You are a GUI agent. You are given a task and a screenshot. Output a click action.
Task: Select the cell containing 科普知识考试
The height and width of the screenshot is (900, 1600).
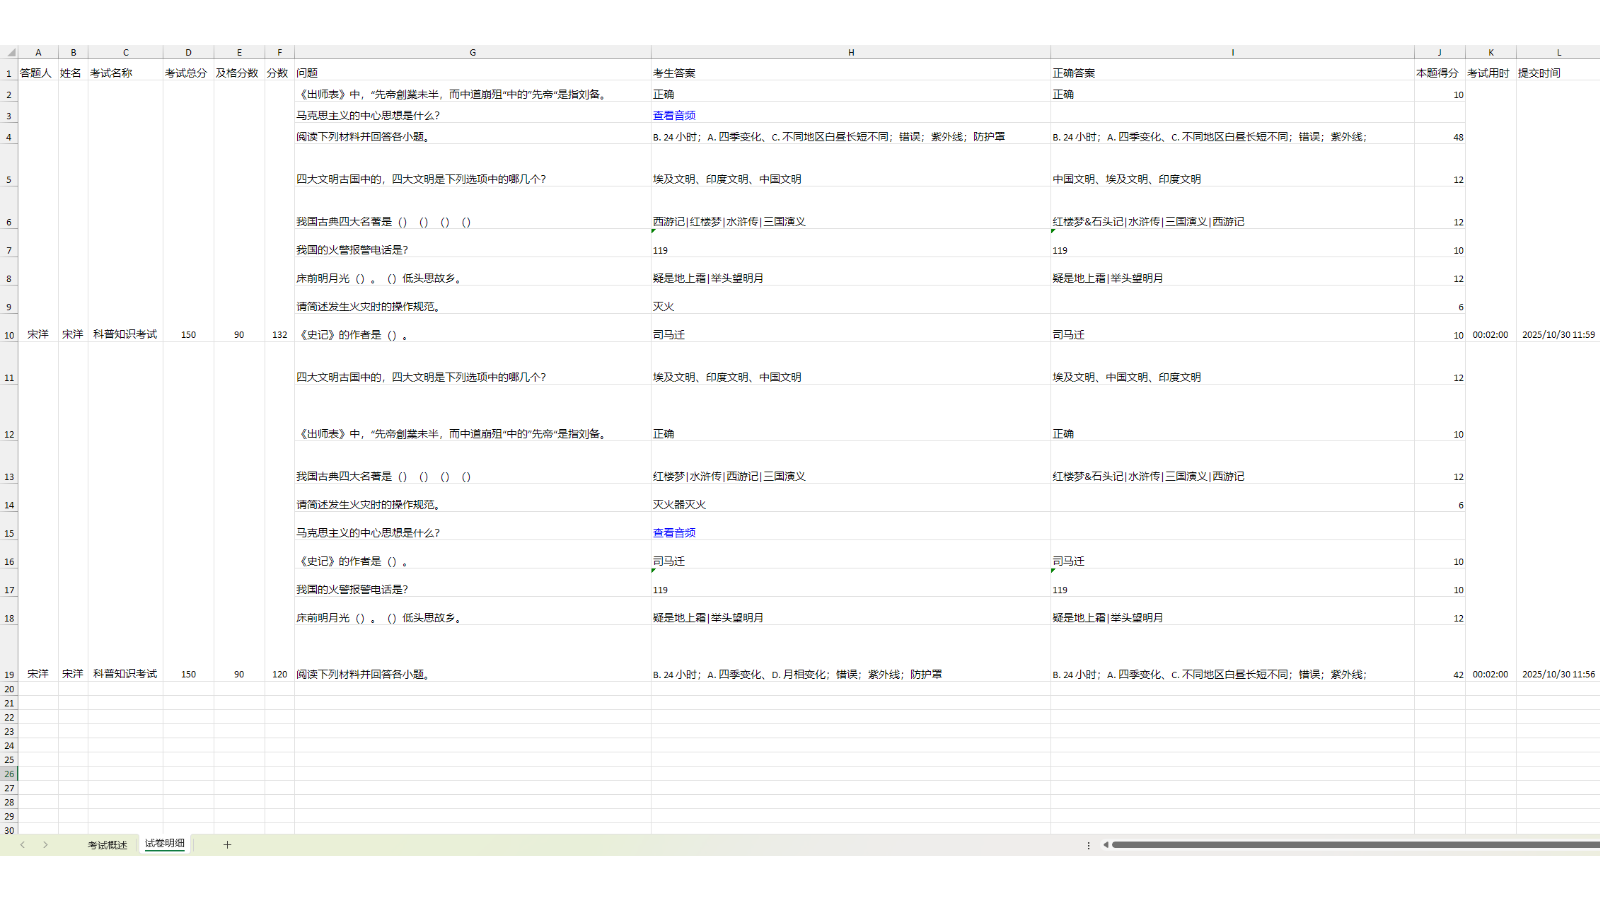(126, 334)
